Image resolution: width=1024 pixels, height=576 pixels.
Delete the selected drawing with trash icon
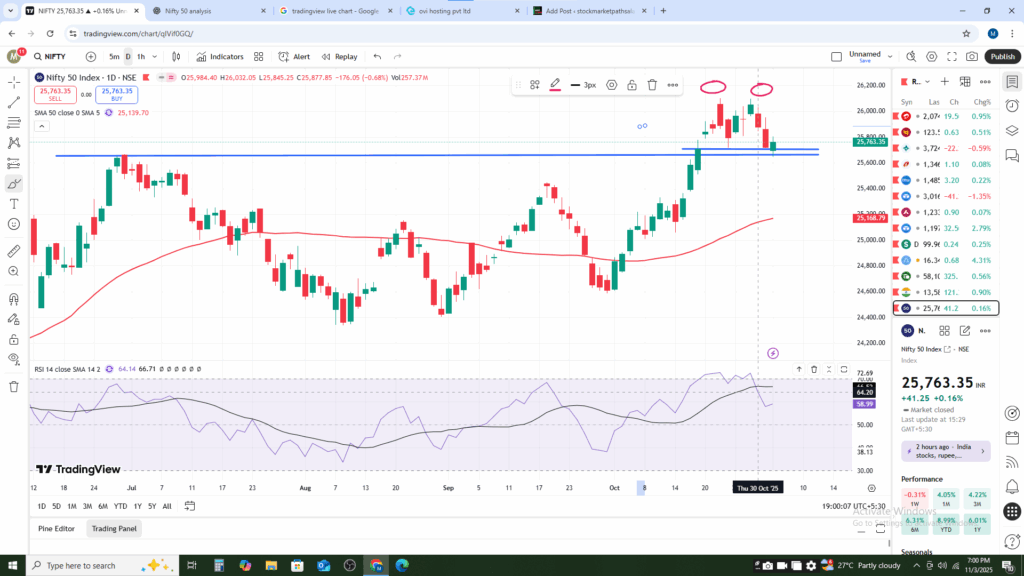coord(652,85)
